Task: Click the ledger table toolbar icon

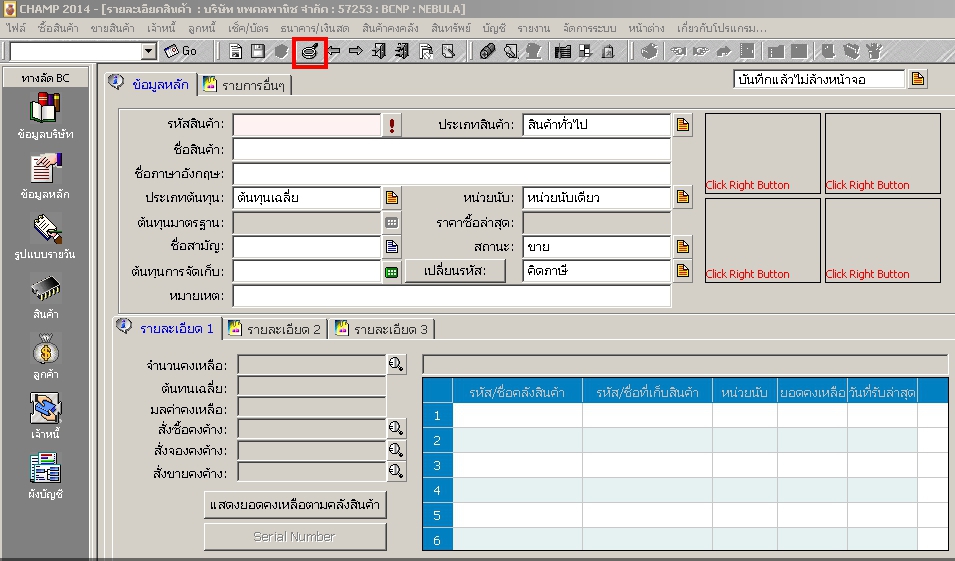Action: [x=563, y=52]
